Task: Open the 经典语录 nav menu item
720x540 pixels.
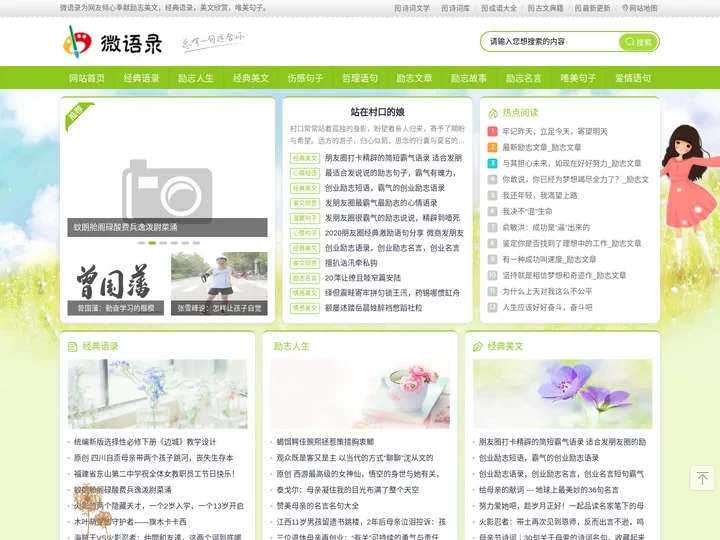Action: point(141,78)
